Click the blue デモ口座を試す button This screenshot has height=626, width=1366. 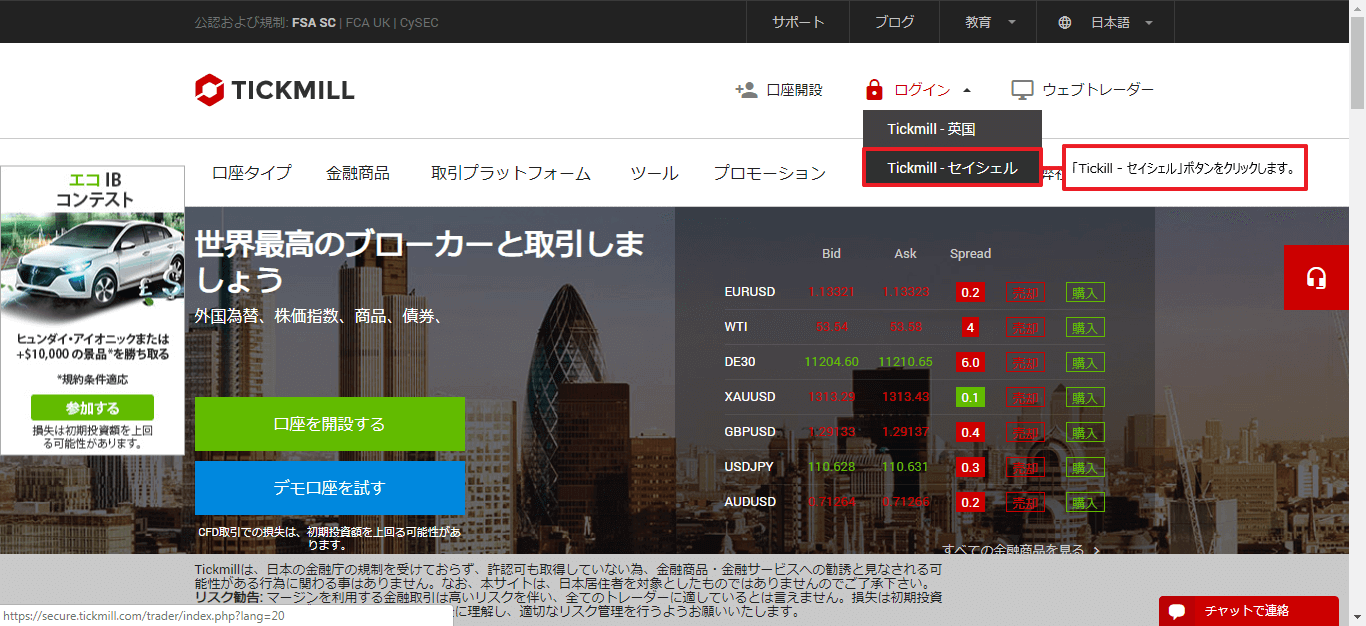click(330, 488)
